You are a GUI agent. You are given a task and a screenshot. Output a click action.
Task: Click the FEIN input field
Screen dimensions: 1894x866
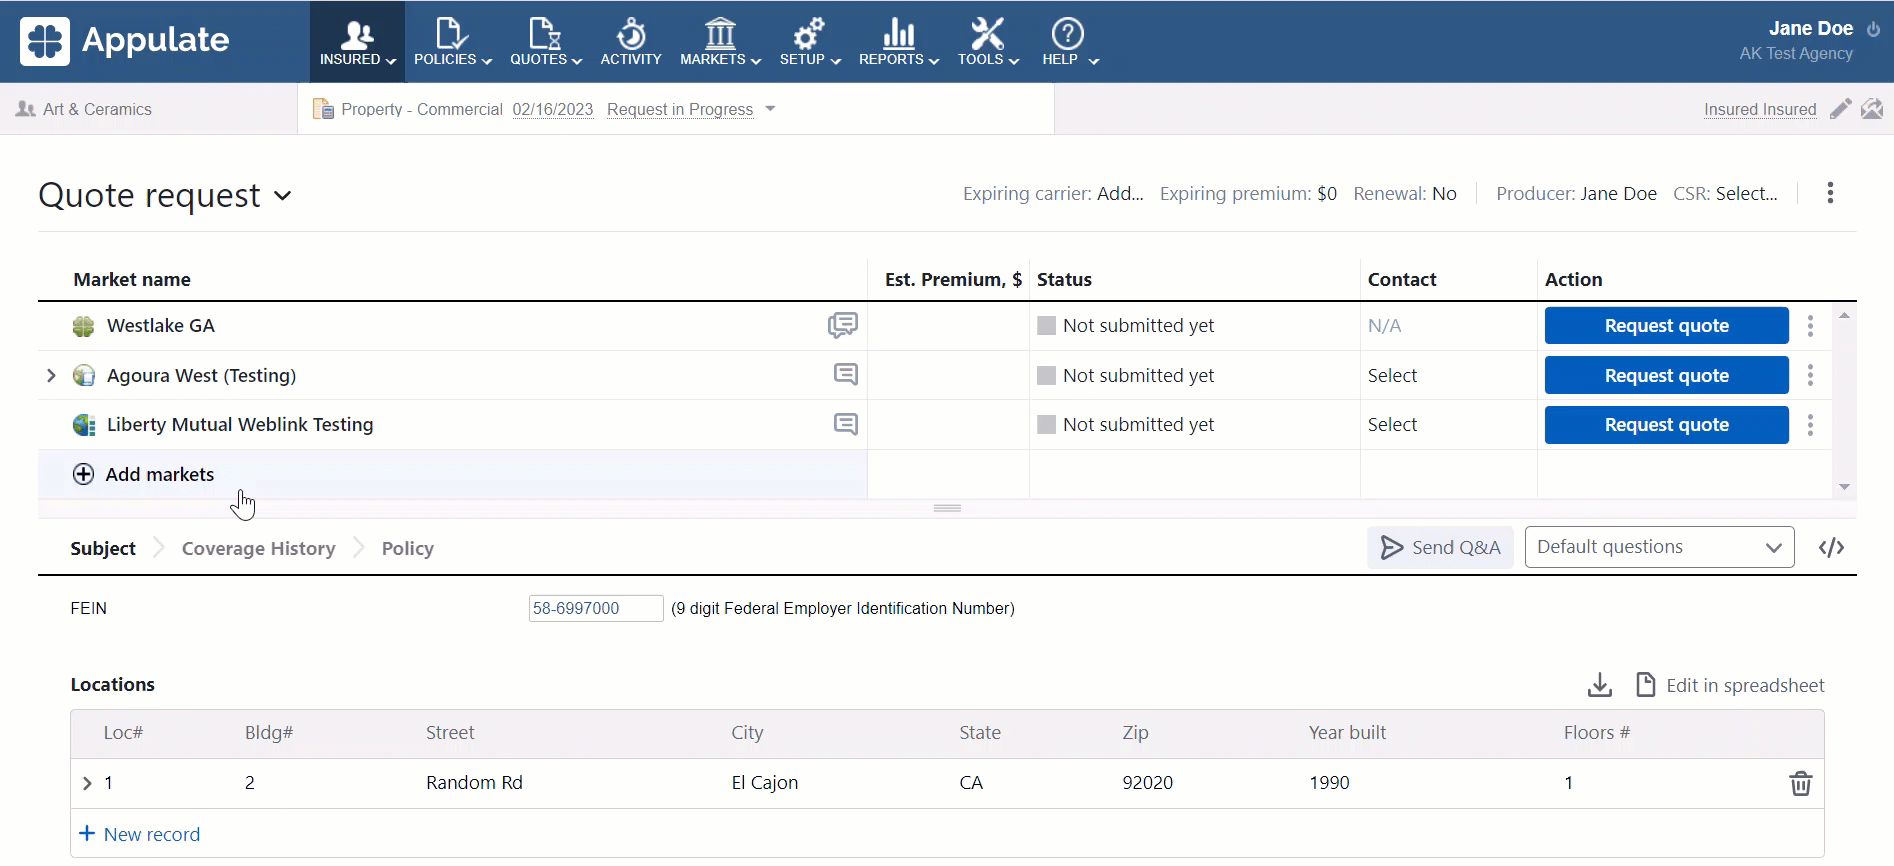595,608
